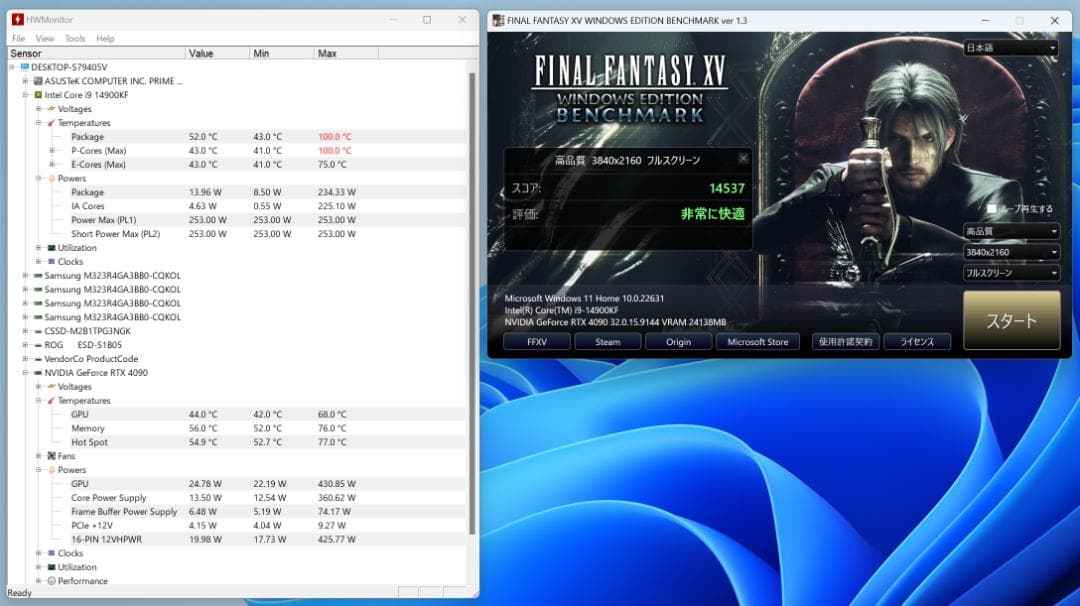Viewport: 1080px width, 606px height.
Task: Click the Utilization icon in the GPU section
Action: click(x=50, y=567)
